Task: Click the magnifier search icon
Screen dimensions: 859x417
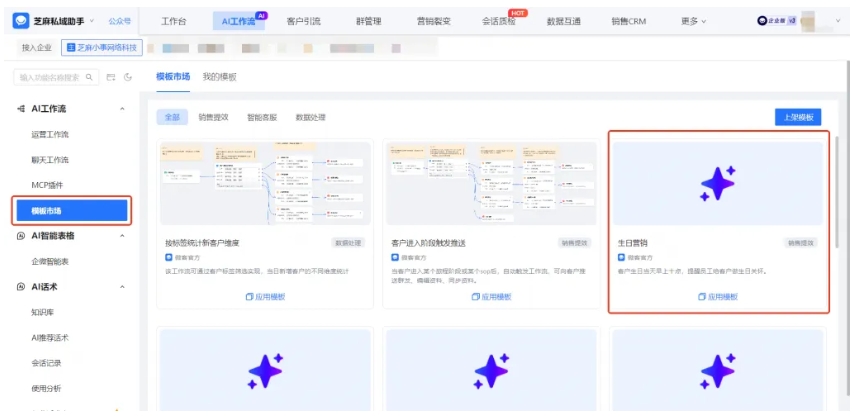Action: tap(89, 77)
